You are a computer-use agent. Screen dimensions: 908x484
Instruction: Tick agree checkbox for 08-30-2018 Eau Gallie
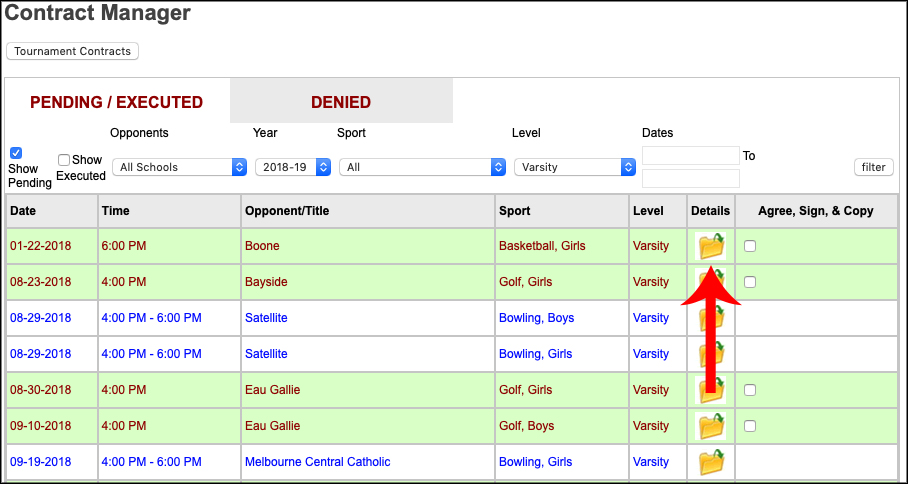pos(750,390)
